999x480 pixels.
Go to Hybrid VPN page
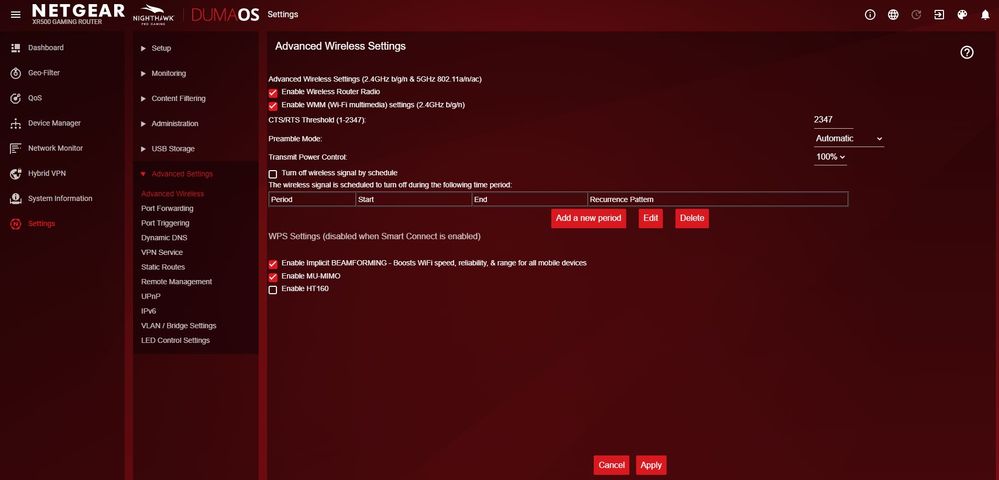click(x=47, y=173)
